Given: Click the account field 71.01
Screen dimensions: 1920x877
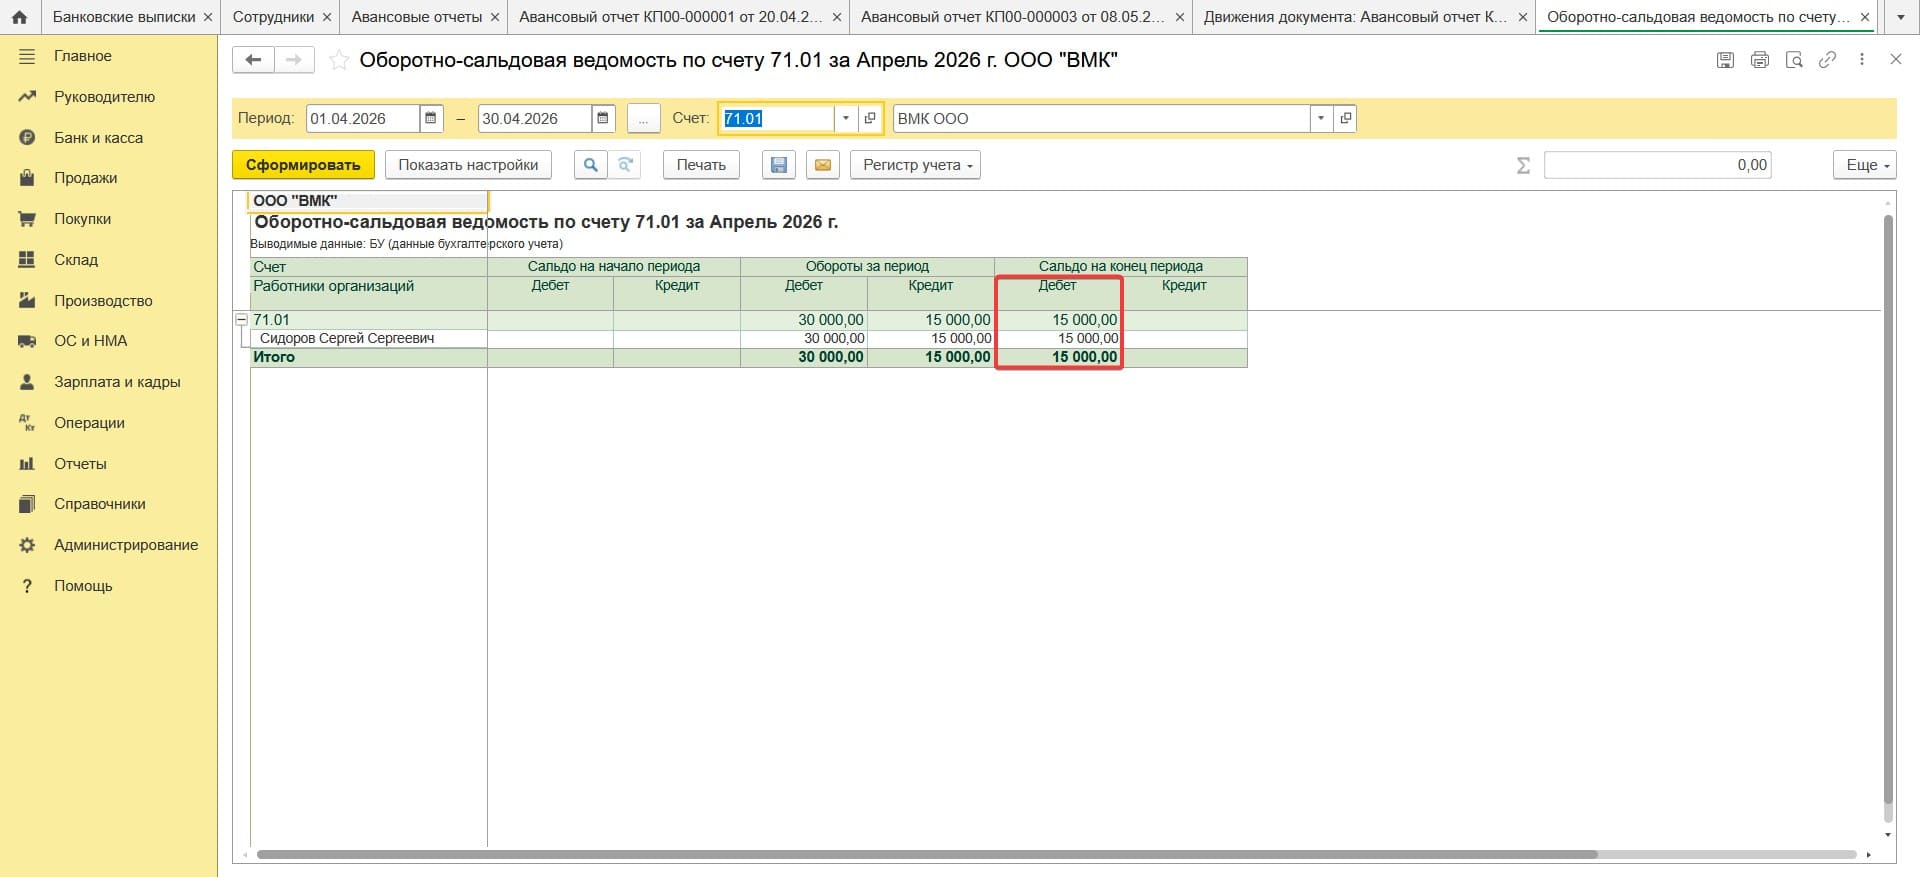Looking at the screenshot, I should tap(777, 118).
